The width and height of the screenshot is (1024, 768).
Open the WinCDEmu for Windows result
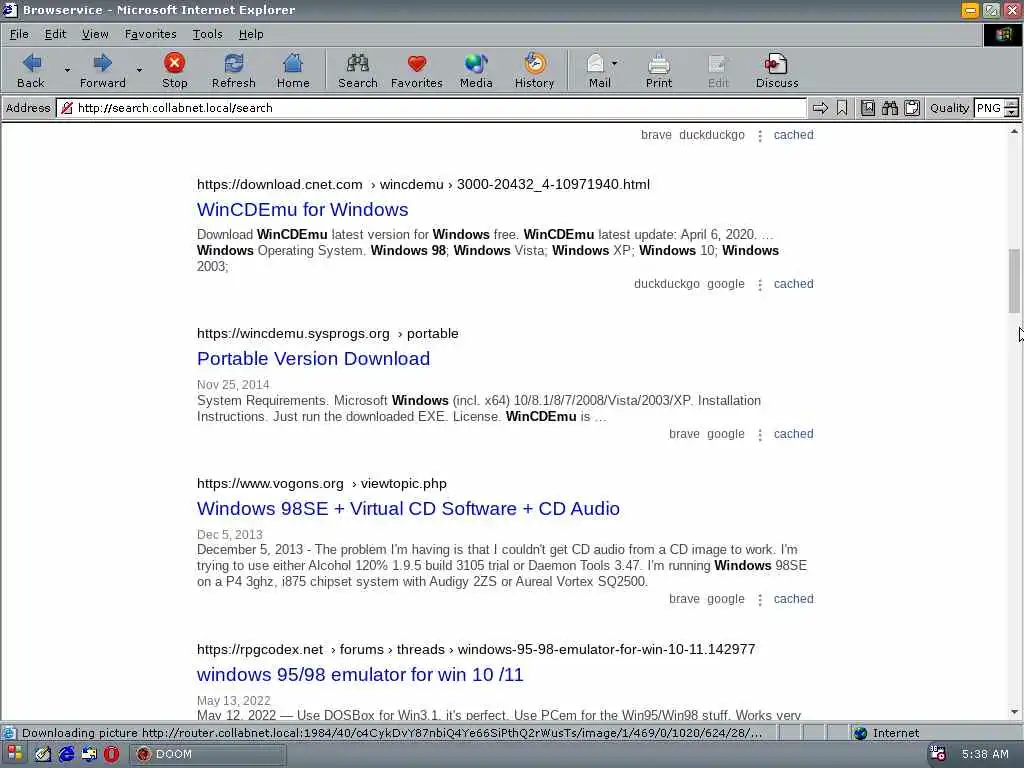[302, 210]
